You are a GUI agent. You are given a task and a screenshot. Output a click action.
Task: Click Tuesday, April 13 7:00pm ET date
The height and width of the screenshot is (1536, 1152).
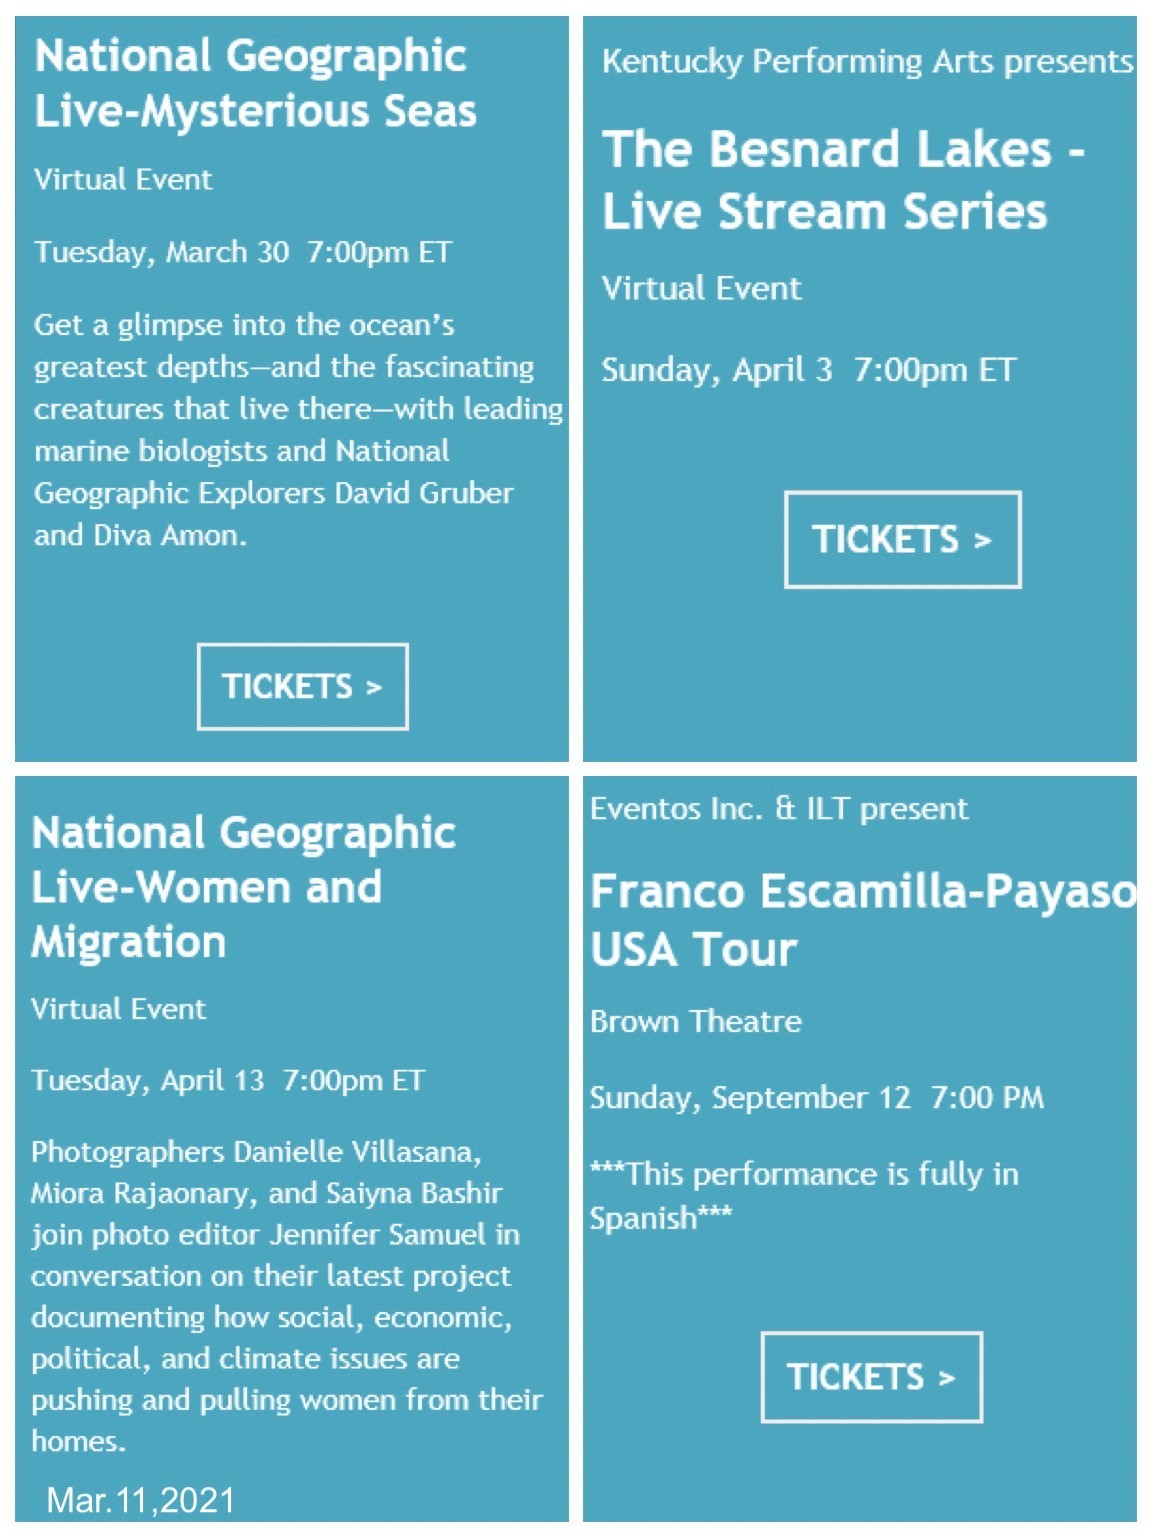pos(228,1081)
